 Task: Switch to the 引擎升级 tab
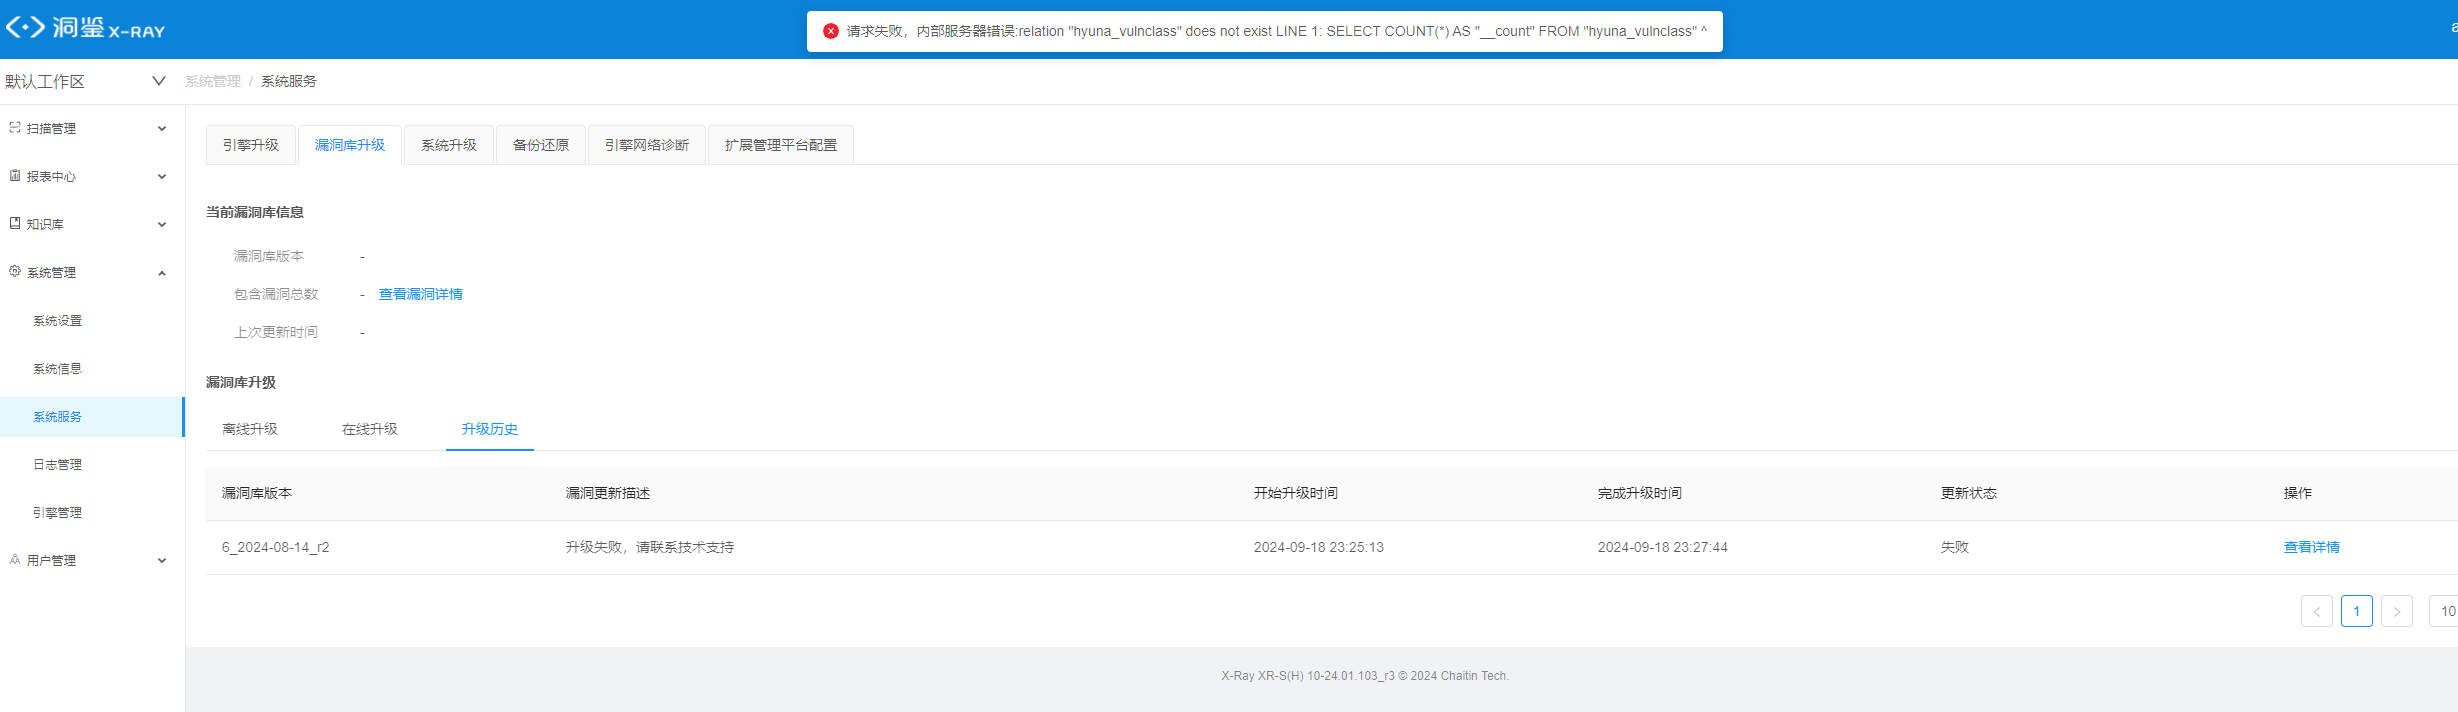pyautogui.click(x=250, y=145)
